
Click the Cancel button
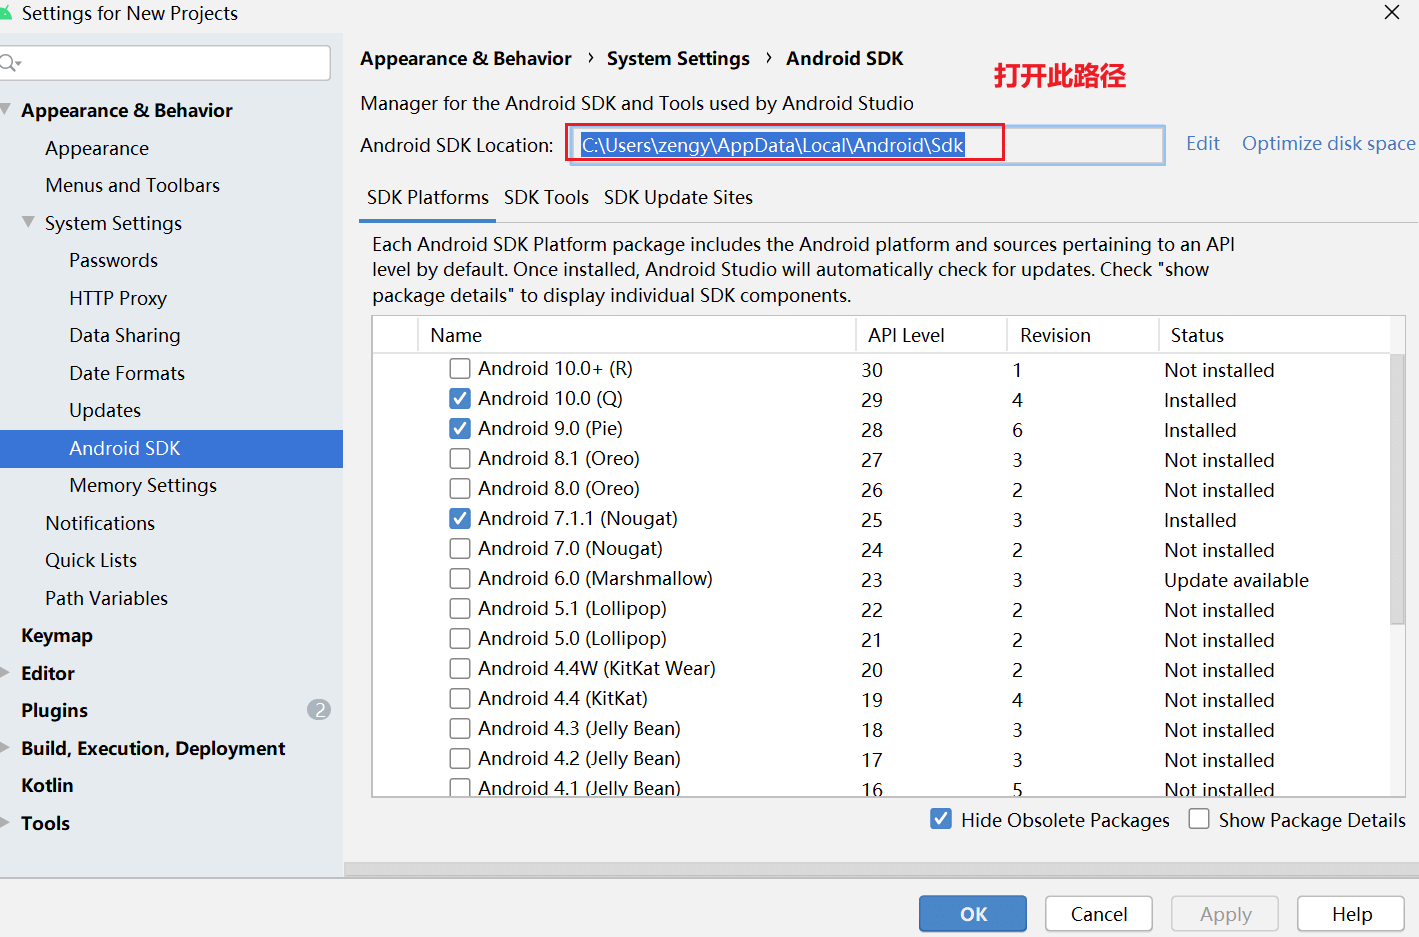(x=1099, y=914)
